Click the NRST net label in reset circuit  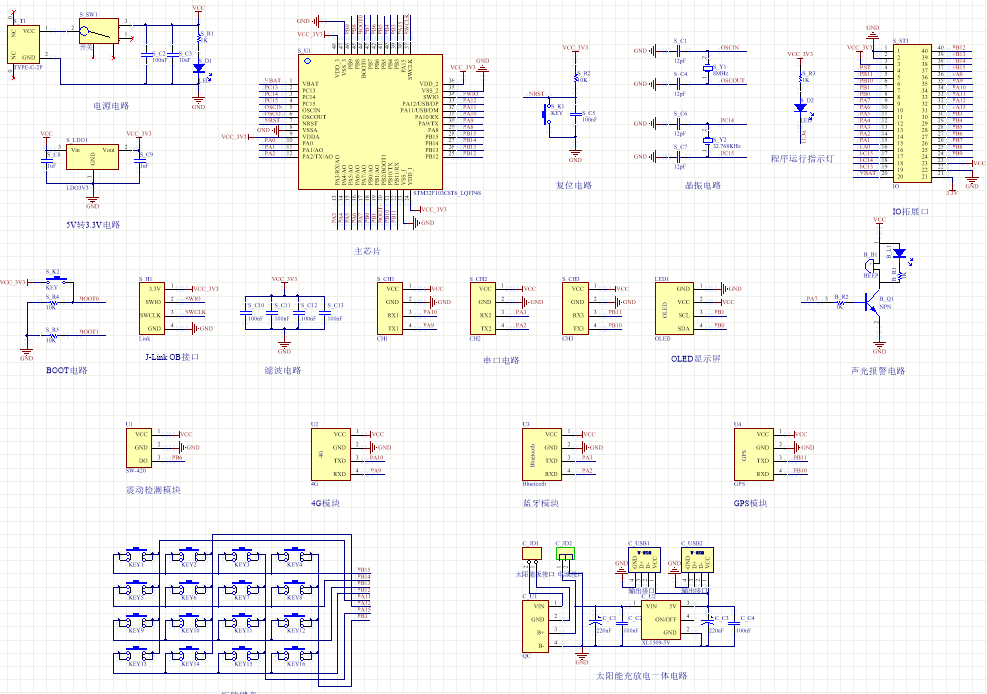coord(536,94)
